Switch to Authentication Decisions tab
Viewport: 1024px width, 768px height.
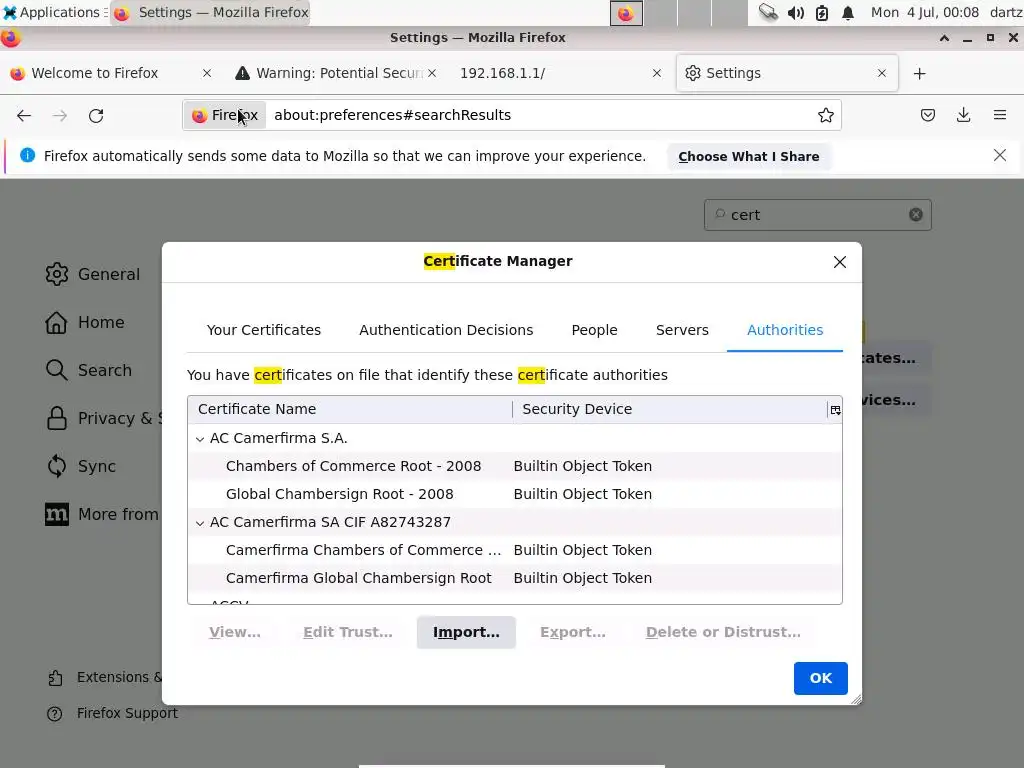(x=446, y=330)
